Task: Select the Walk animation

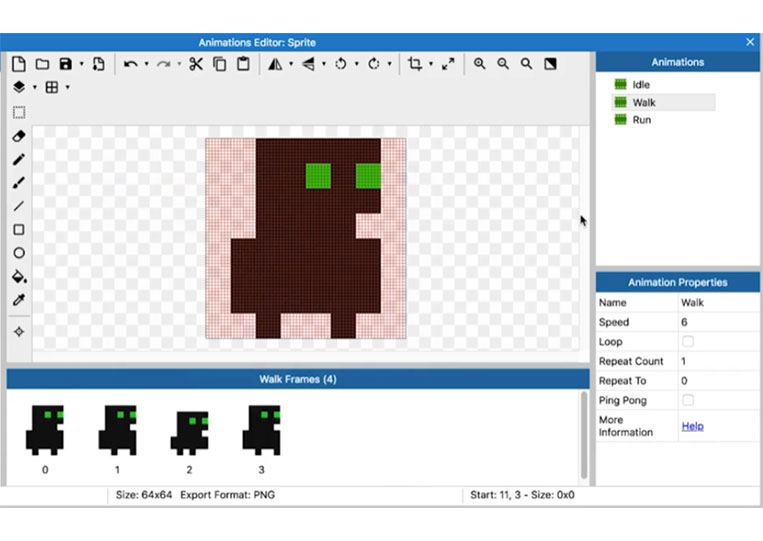Action: pos(663,102)
